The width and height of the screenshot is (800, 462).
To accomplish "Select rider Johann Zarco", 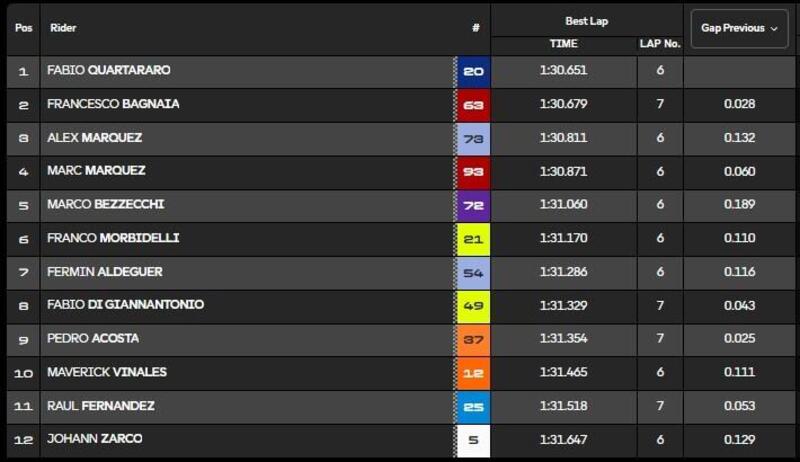I will (95, 439).
